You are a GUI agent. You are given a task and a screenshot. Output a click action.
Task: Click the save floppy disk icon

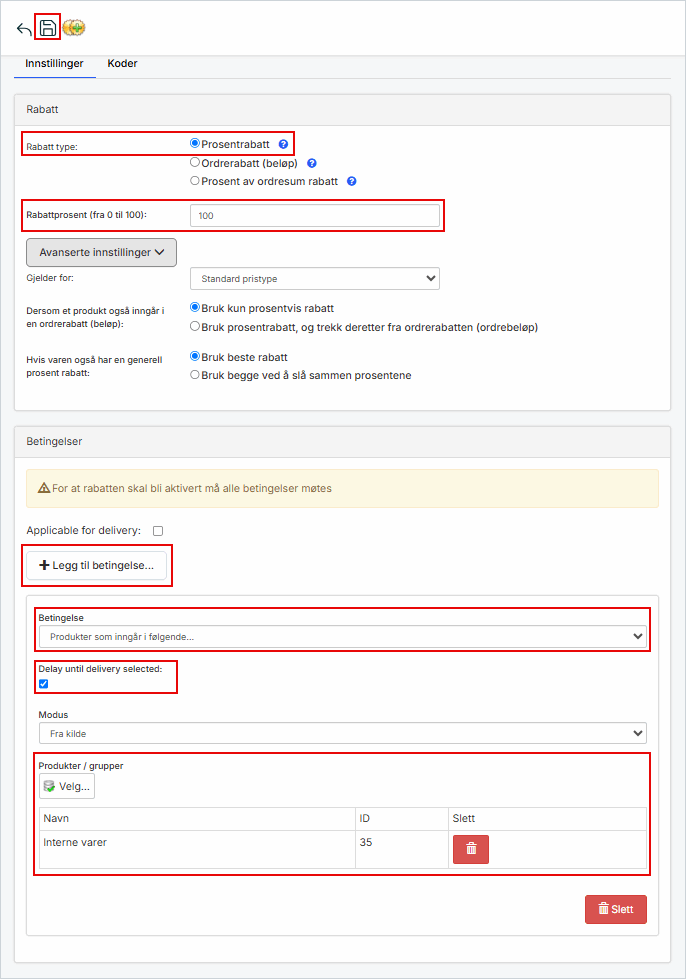coord(48,28)
